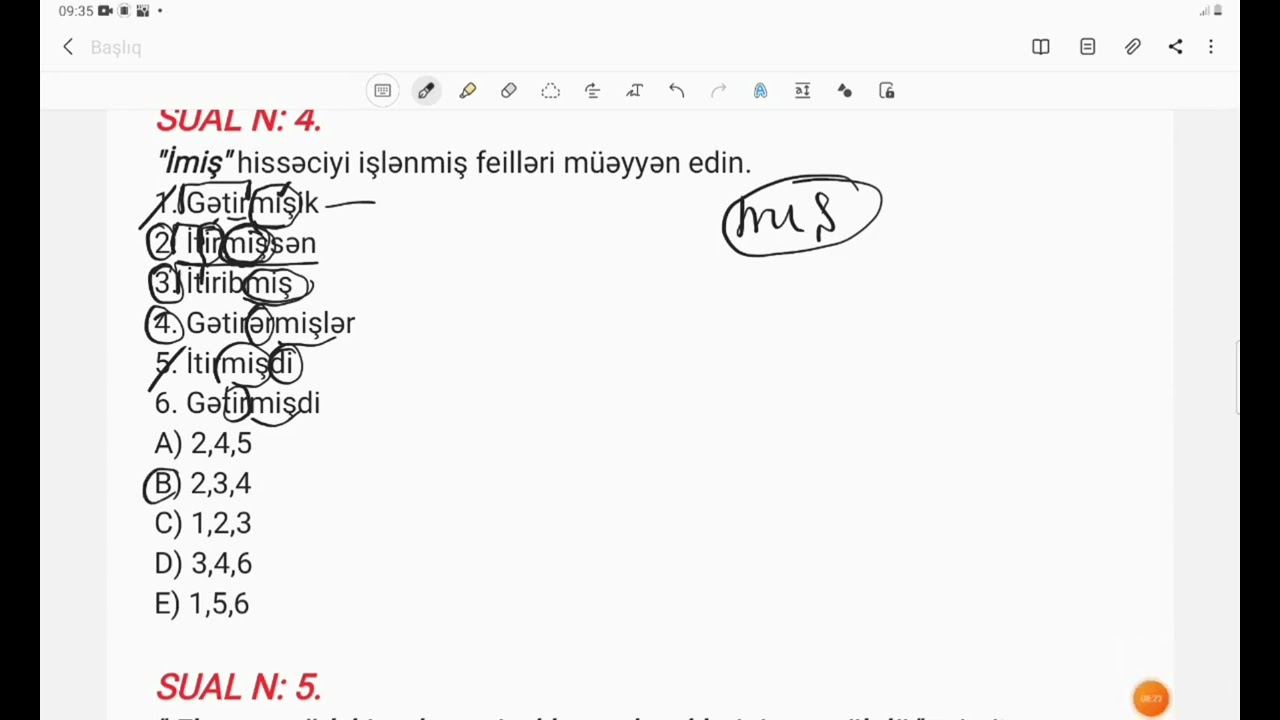Tap the question line about "İmiş" hissəciyi
This screenshot has height=720, width=1280.
454,162
